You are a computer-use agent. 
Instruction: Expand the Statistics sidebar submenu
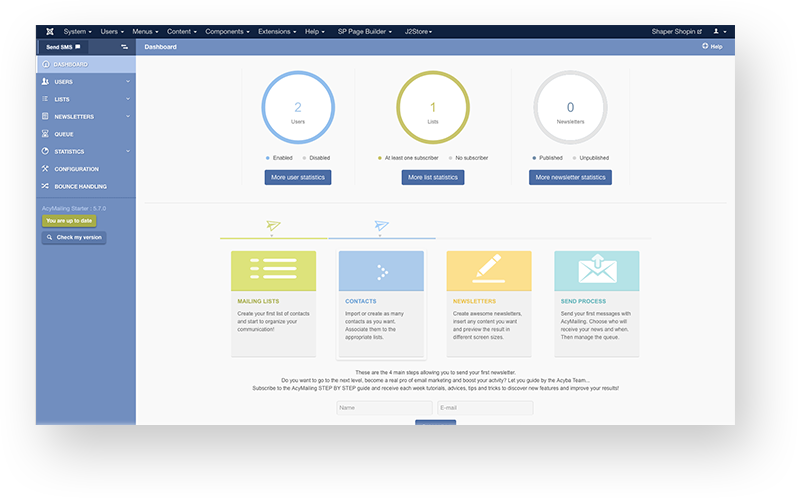pos(128,152)
